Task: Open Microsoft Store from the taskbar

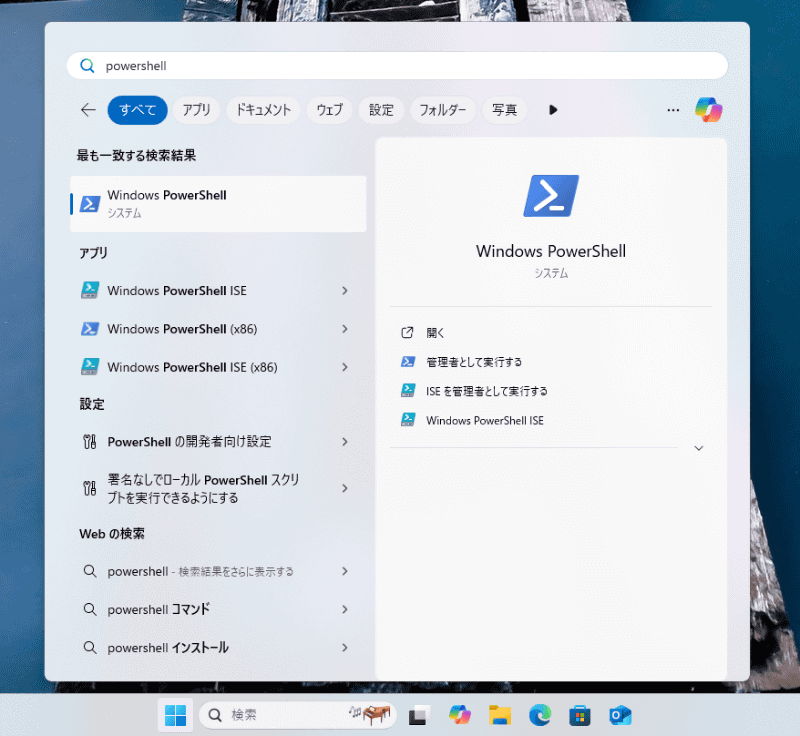Action: click(579, 715)
